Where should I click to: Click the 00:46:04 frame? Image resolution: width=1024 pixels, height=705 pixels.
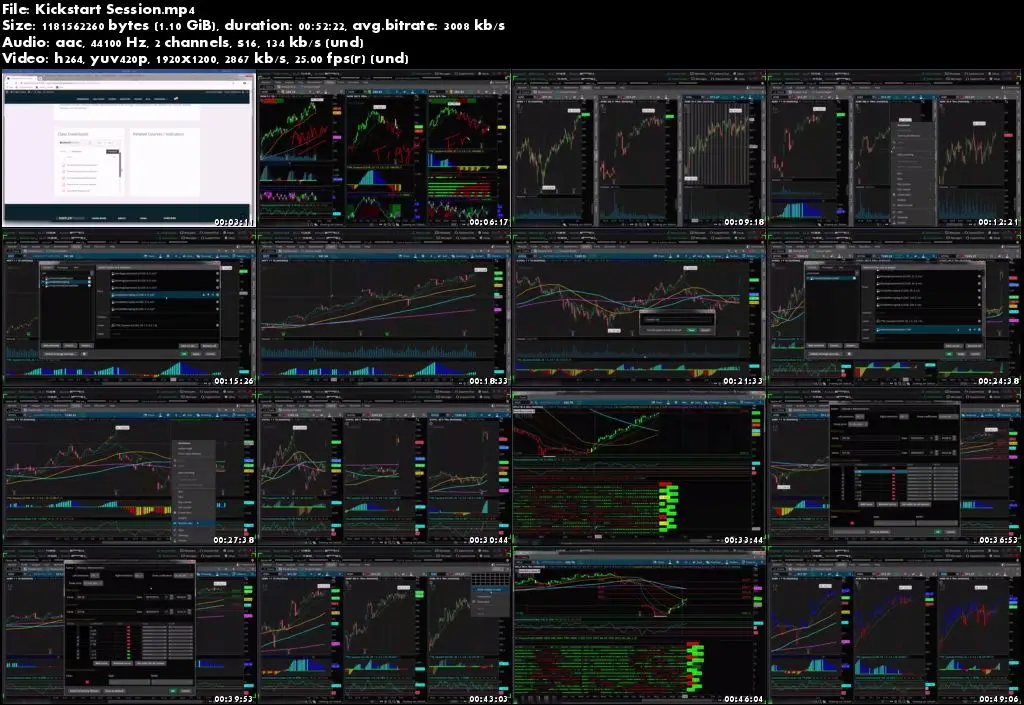pyautogui.click(x=639, y=627)
